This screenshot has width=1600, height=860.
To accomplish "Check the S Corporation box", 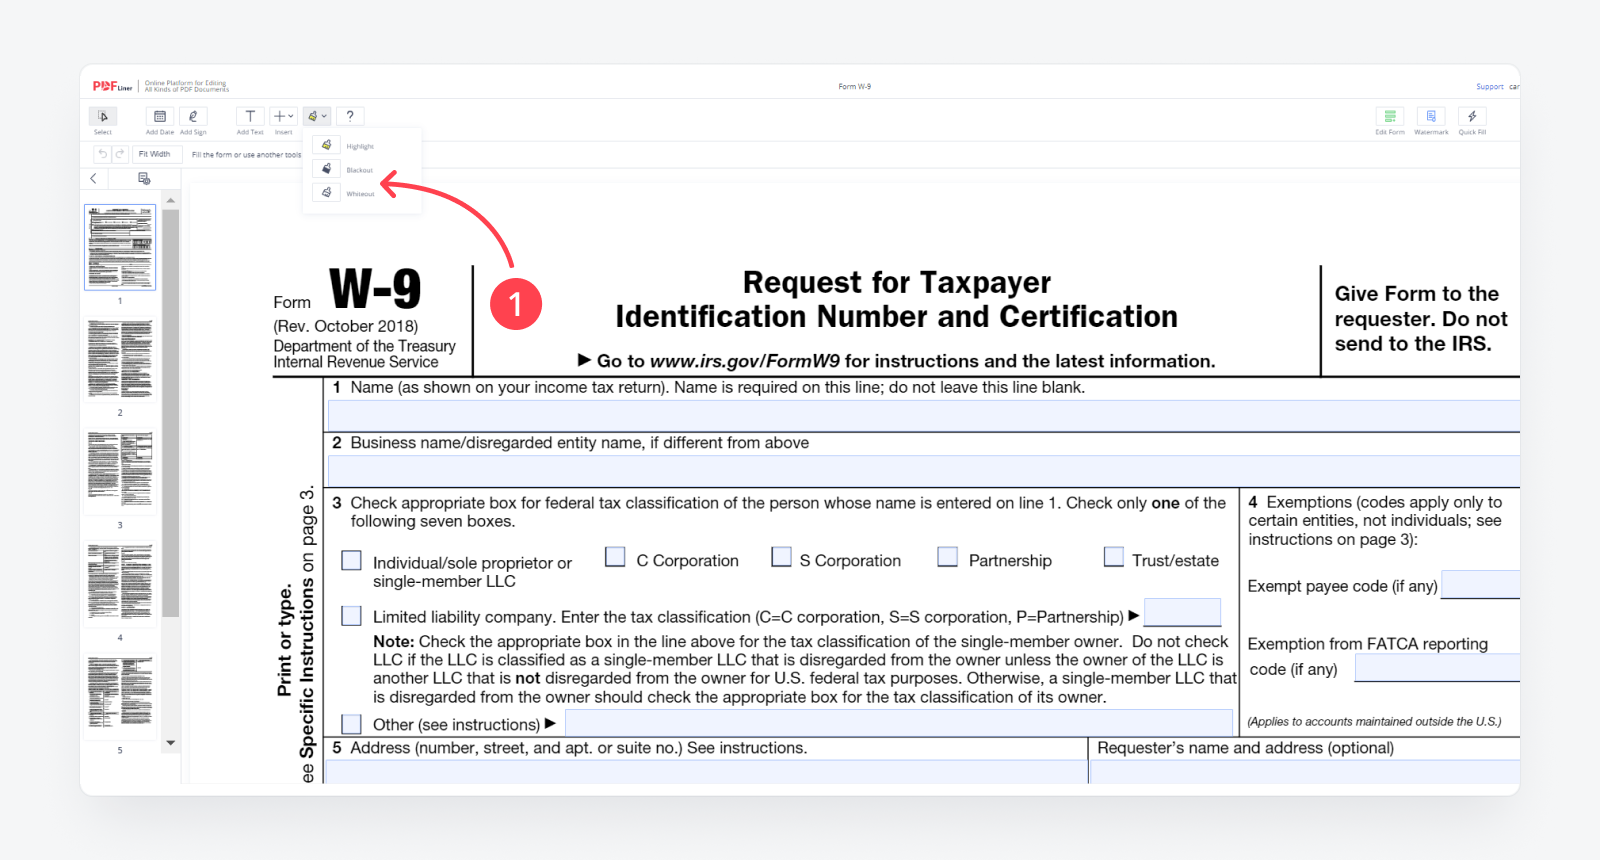I will coord(781,557).
